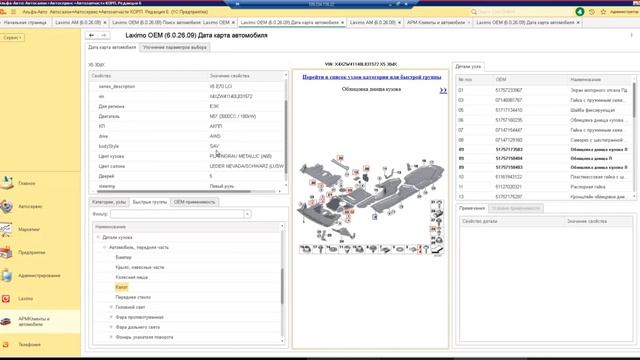Open the Фильтр field dropdown arrow
640x360 pixels.
click(247, 214)
